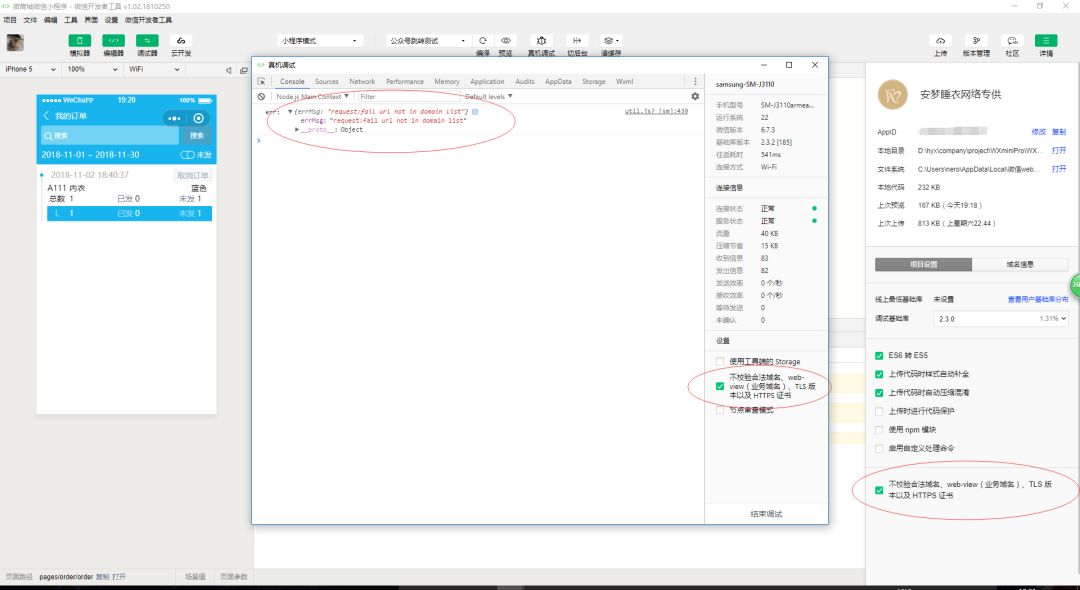The width and height of the screenshot is (1080, 590).
Task: Toggle the 模拟器 (simulator) panel button
Action: coord(79,41)
